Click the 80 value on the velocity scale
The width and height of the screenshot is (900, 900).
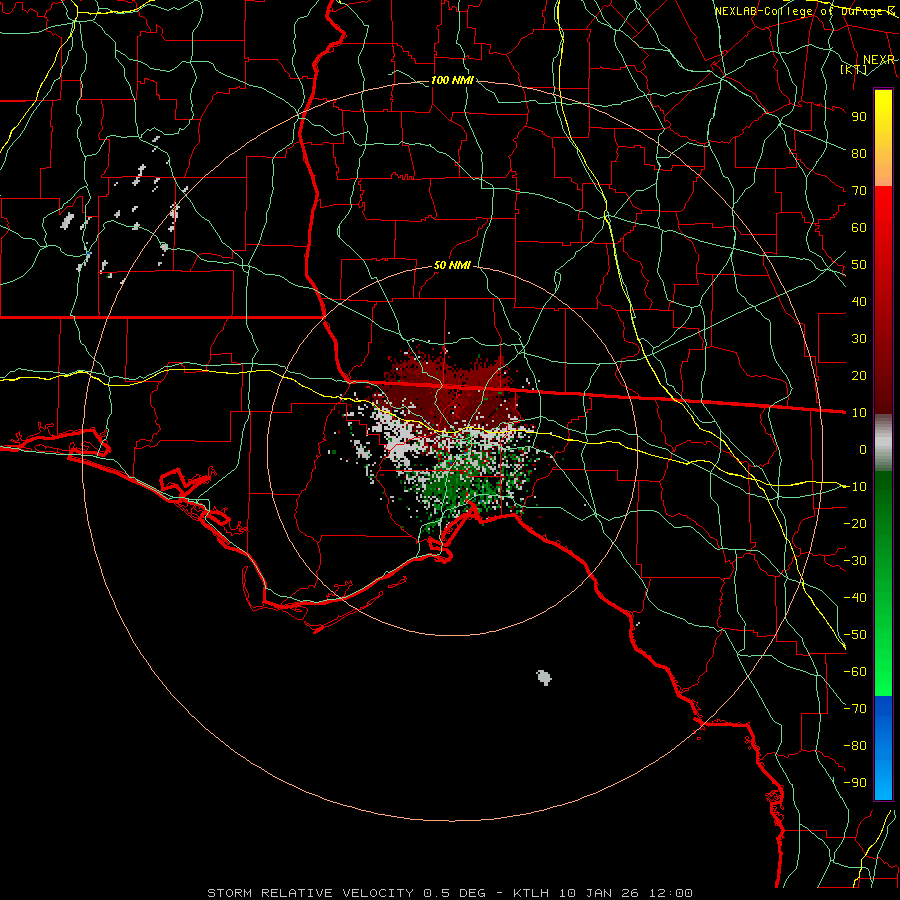coord(859,153)
